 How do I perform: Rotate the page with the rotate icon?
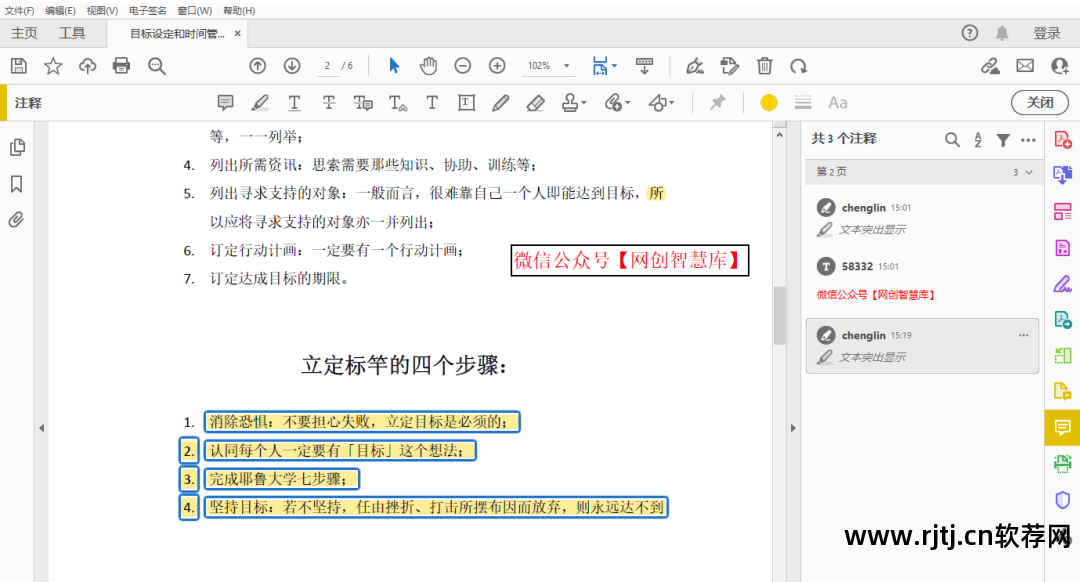(x=798, y=66)
